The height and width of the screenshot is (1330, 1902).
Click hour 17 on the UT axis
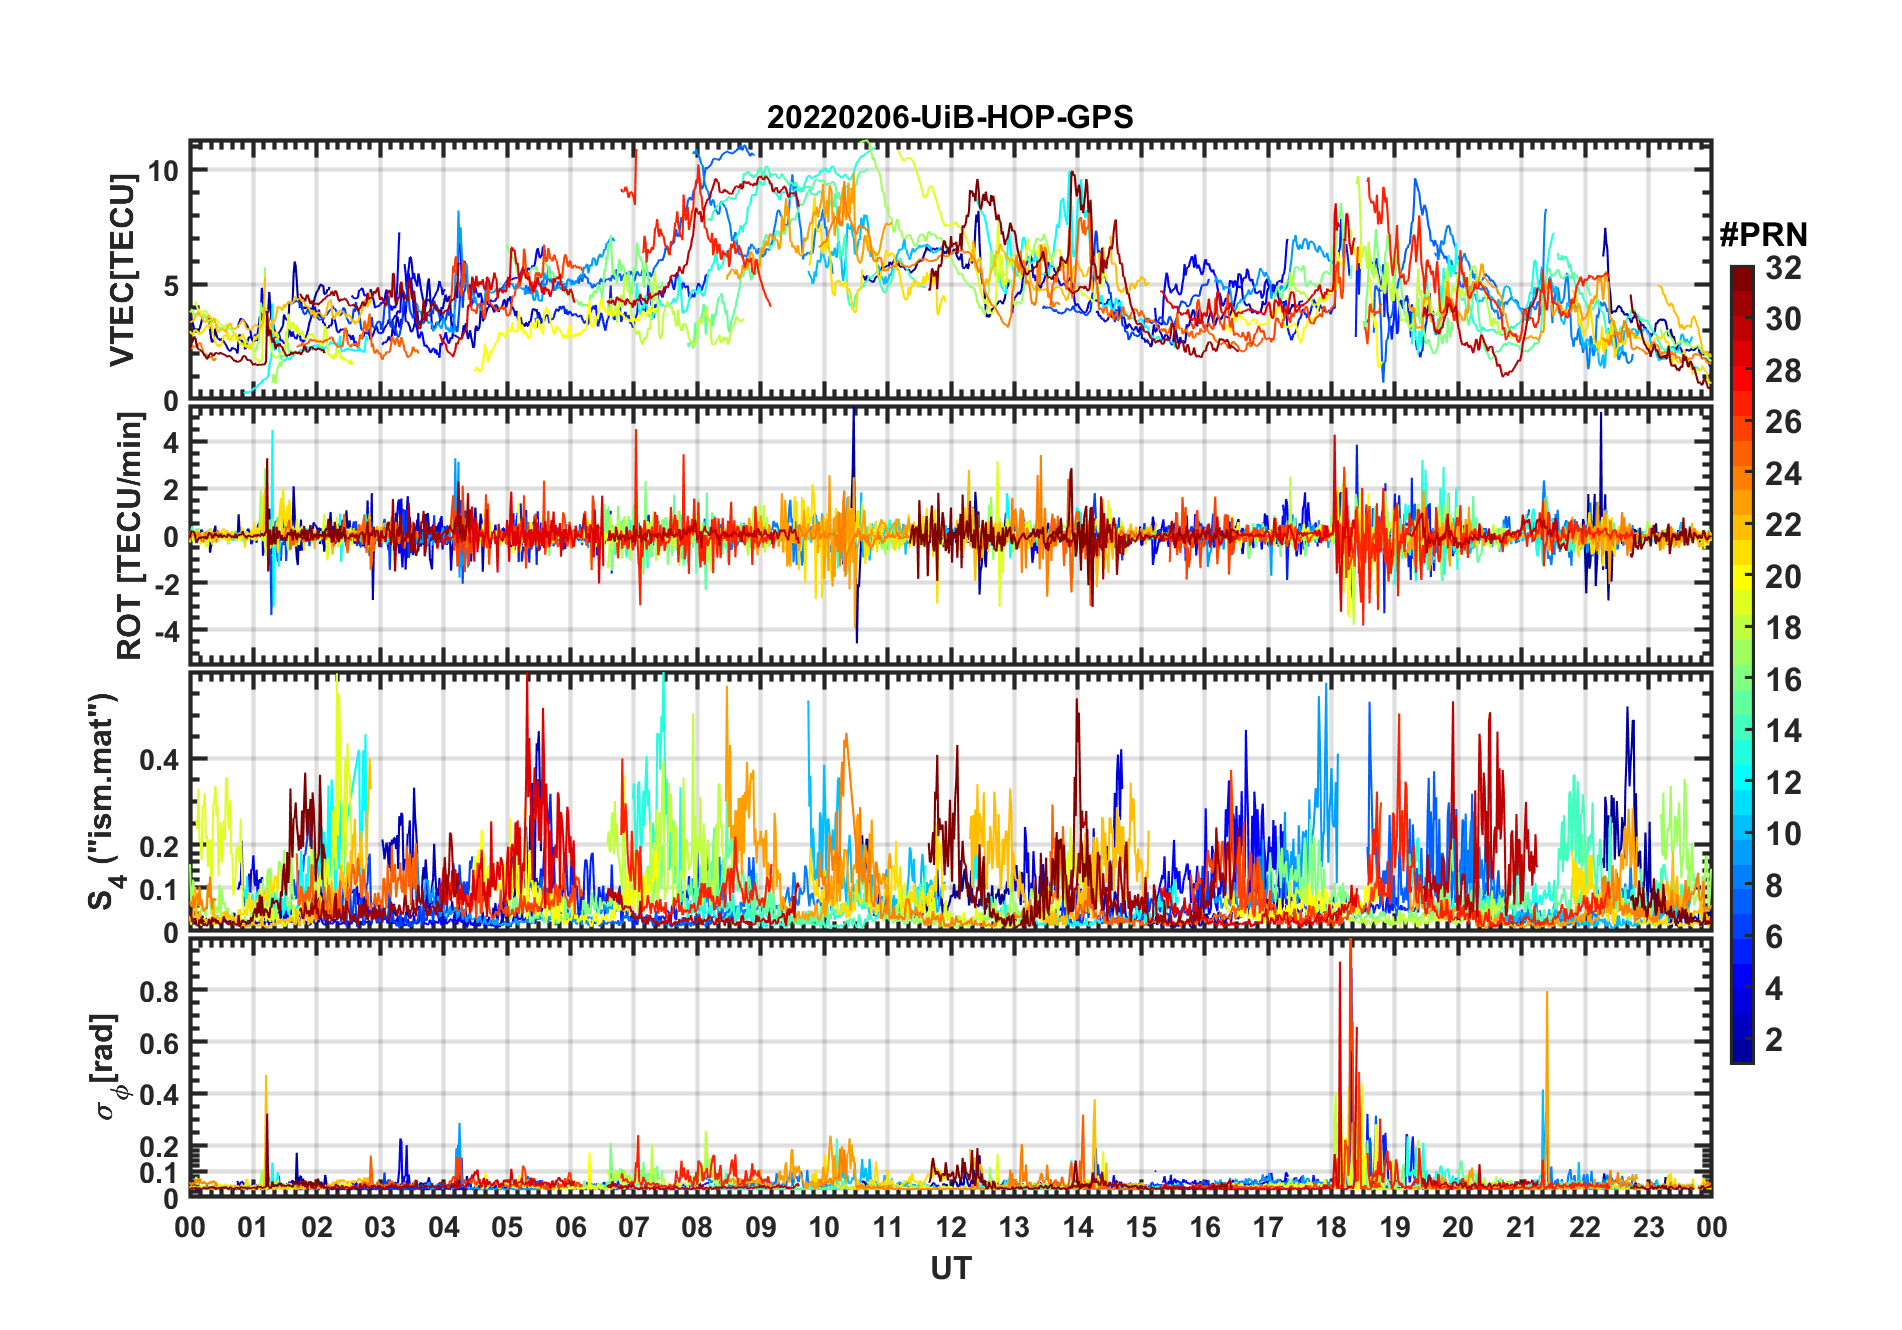point(1268,1227)
